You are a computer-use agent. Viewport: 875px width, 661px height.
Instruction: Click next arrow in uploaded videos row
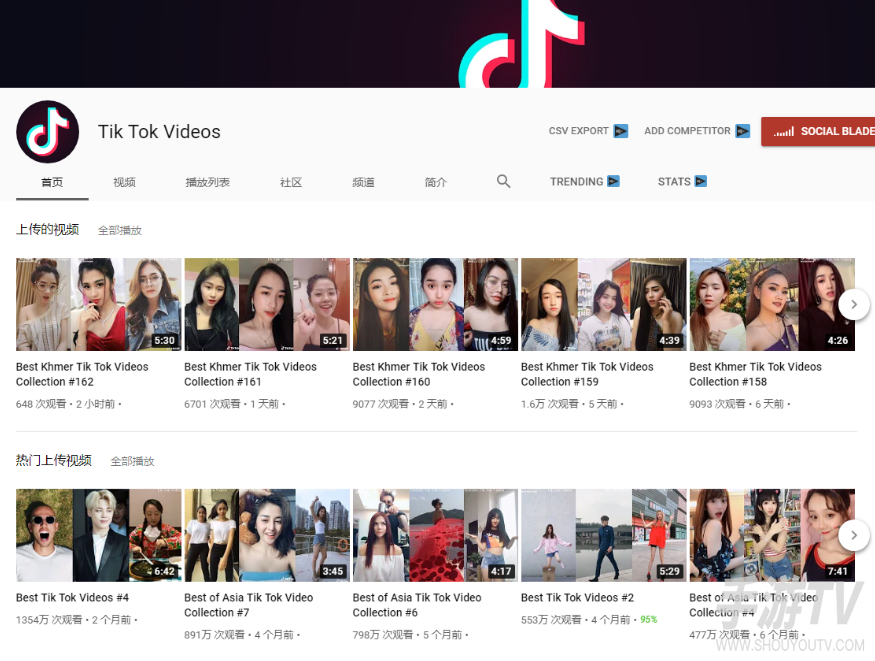point(854,305)
